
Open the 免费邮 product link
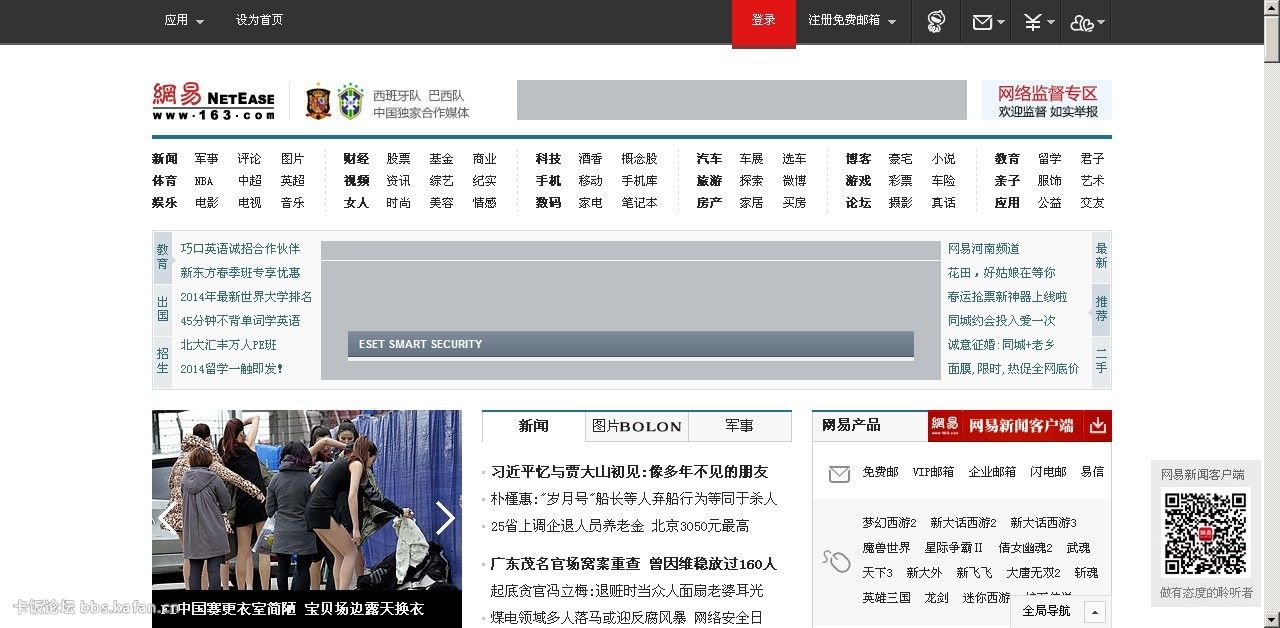881,472
